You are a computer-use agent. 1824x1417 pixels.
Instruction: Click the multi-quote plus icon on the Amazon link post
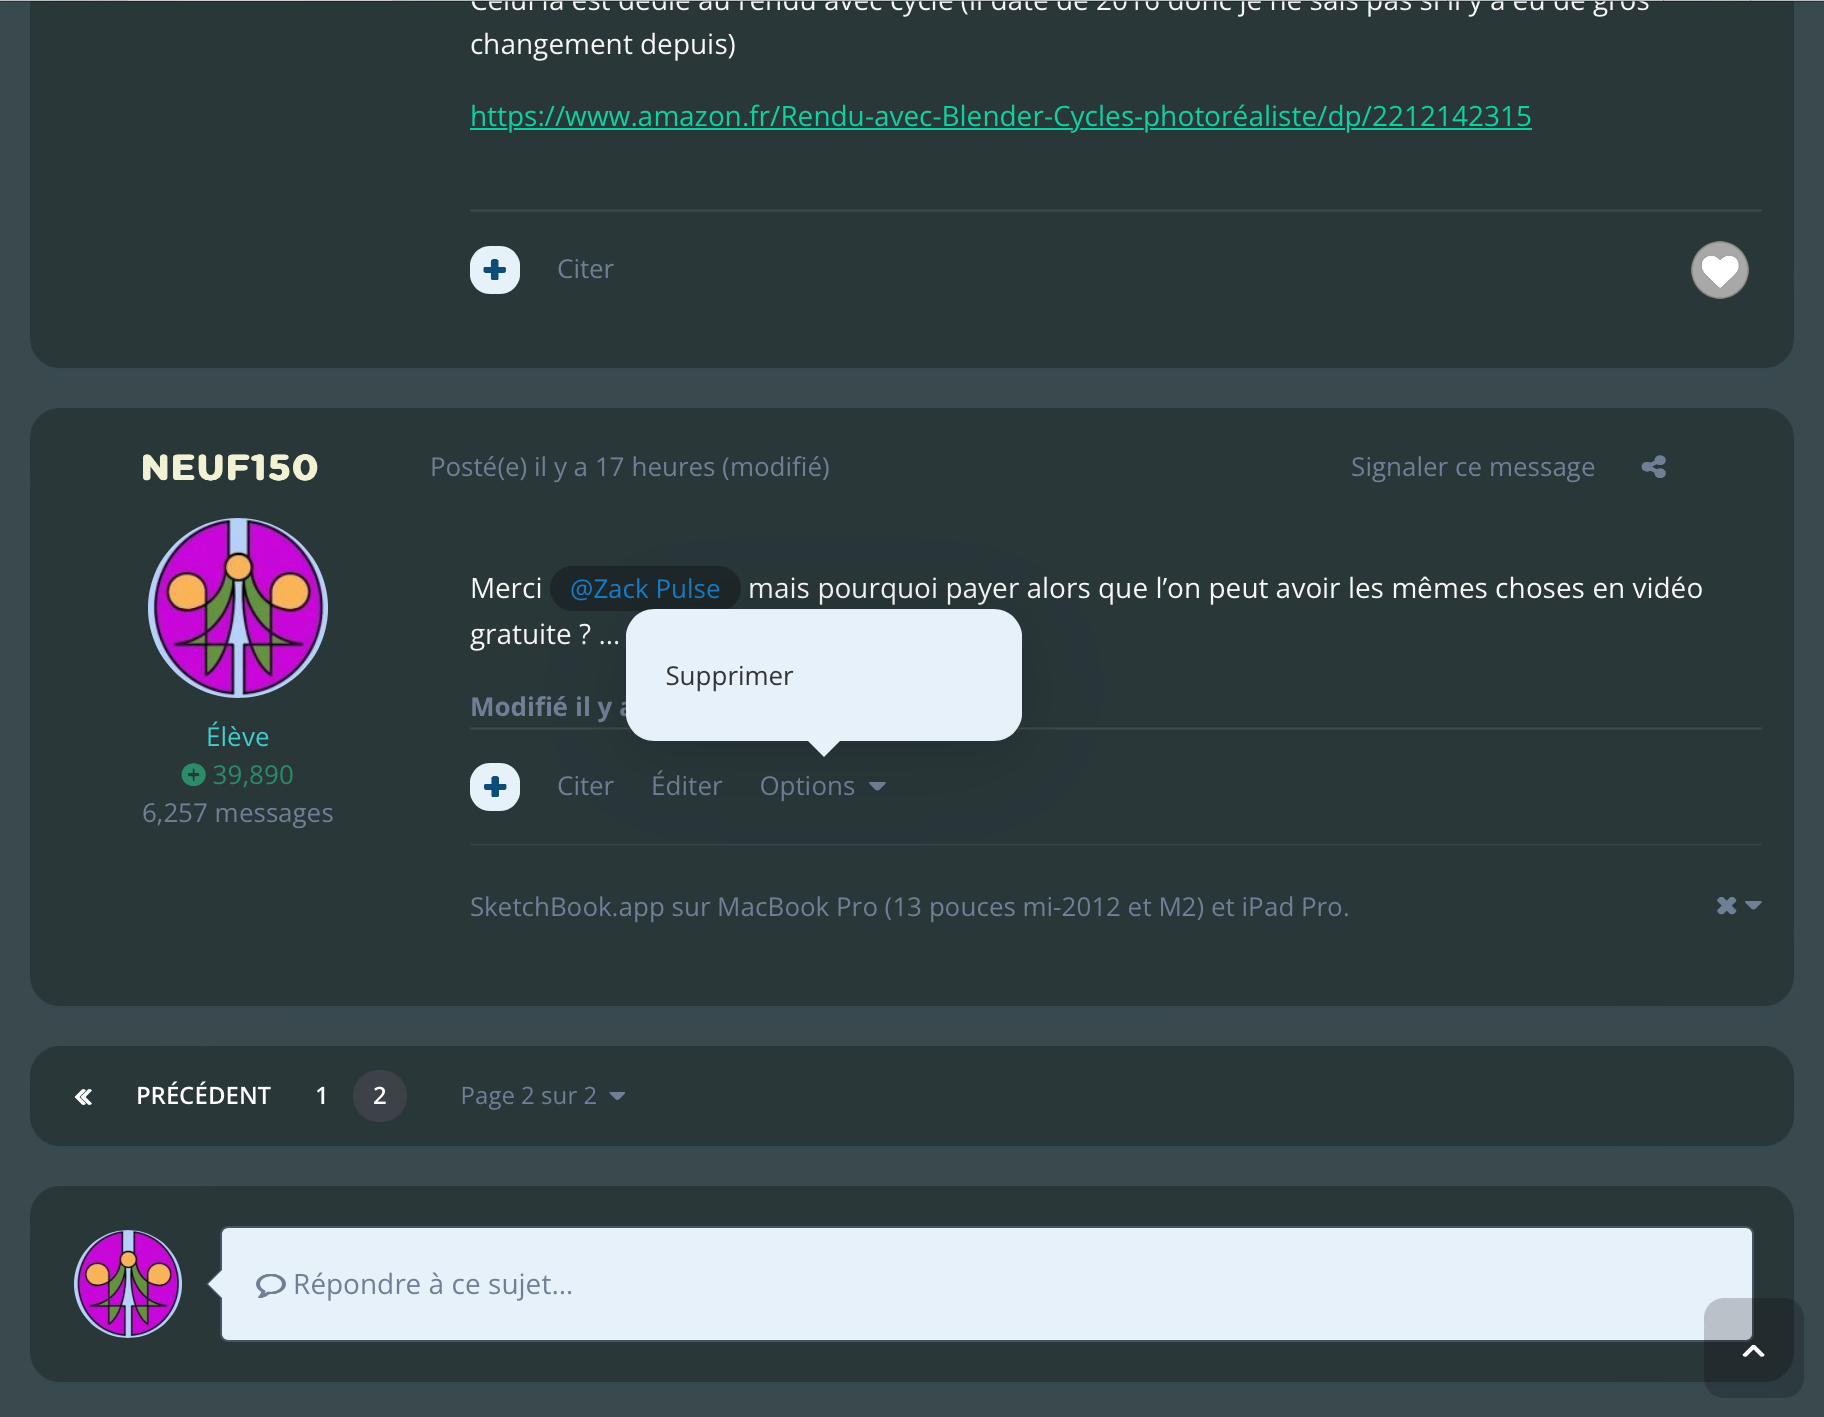495,270
